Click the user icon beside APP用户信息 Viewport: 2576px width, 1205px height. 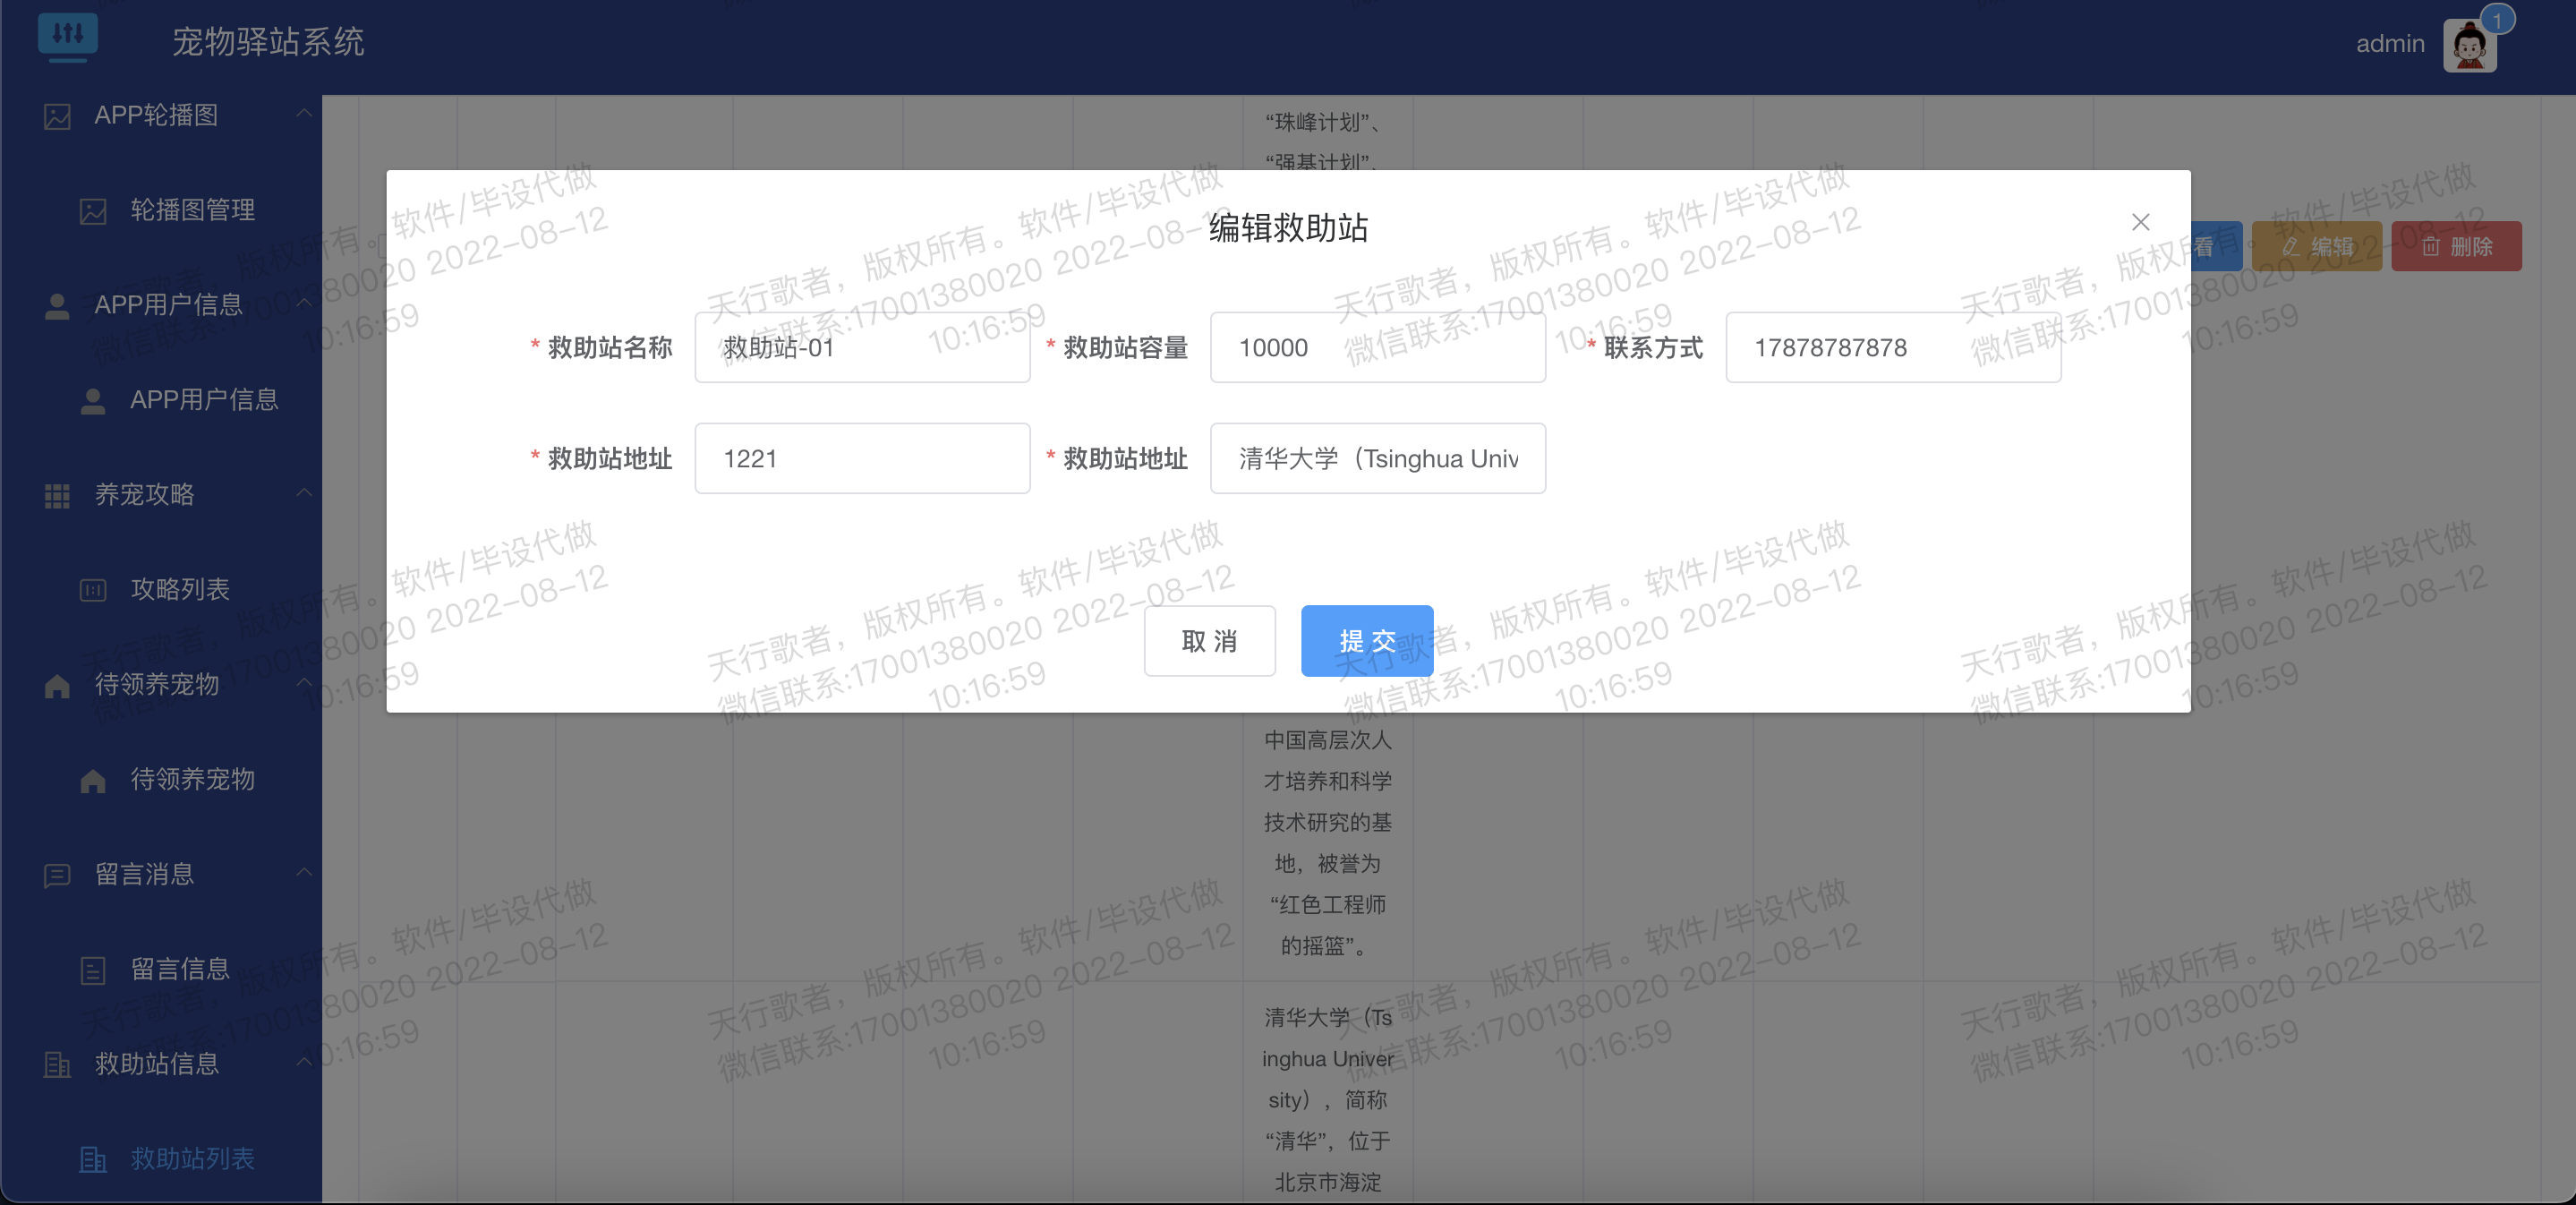(56, 304)
